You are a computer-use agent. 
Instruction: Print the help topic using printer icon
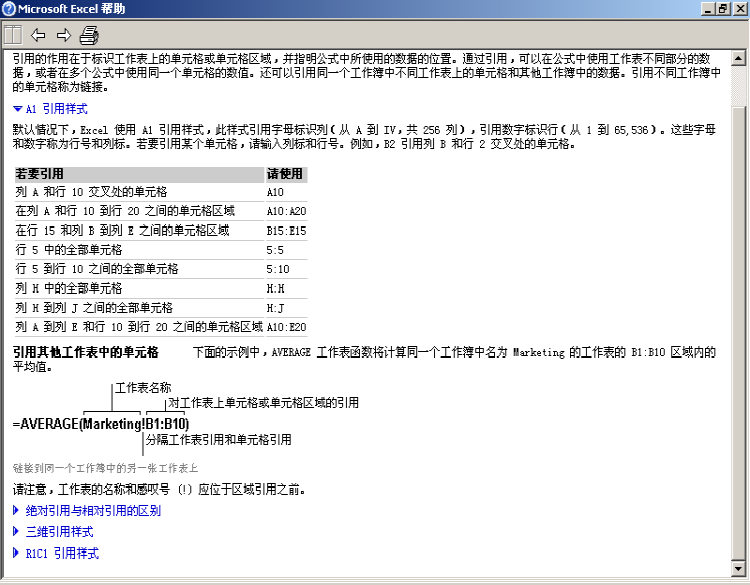tap(89, 35)
